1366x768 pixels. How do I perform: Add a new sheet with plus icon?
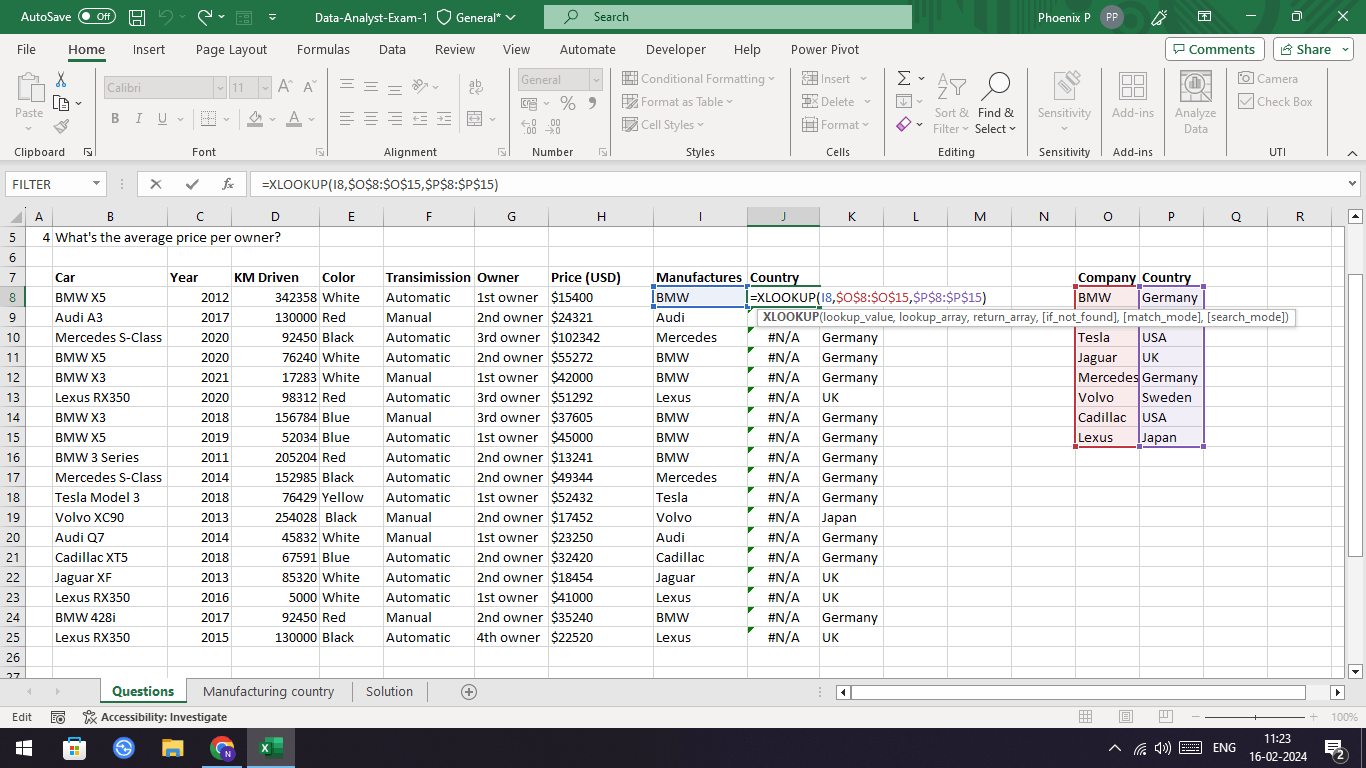(x=468, y=692)
